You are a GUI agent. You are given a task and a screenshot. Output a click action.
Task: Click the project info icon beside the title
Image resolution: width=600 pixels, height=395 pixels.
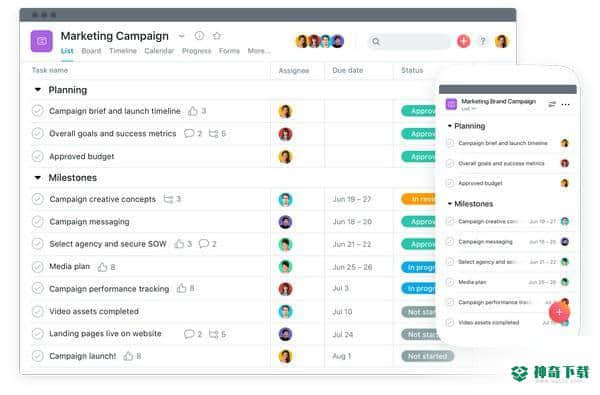click(199, 36)
